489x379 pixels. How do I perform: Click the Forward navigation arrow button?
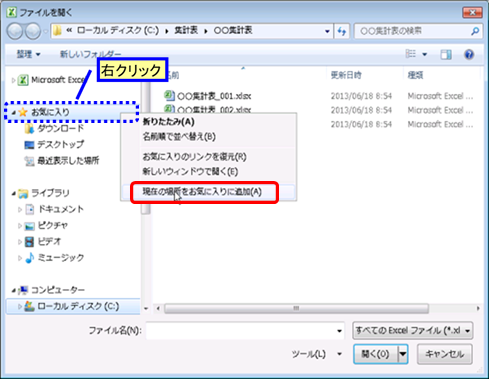click(x=33, y=31)
